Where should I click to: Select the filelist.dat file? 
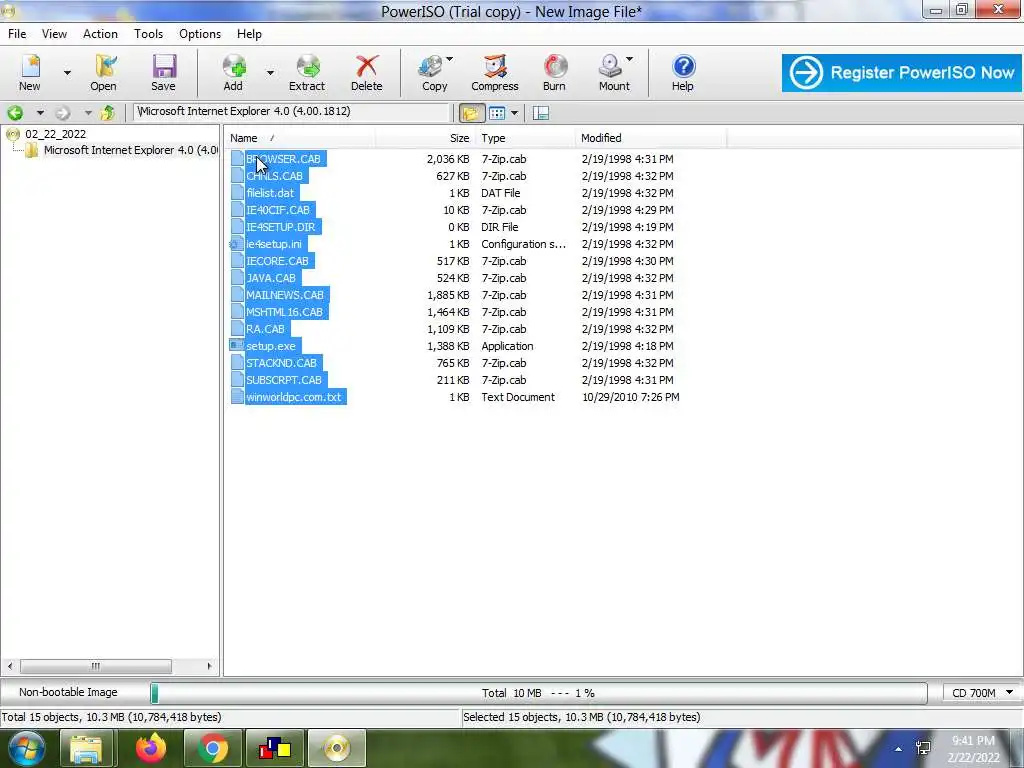[270, 193]
